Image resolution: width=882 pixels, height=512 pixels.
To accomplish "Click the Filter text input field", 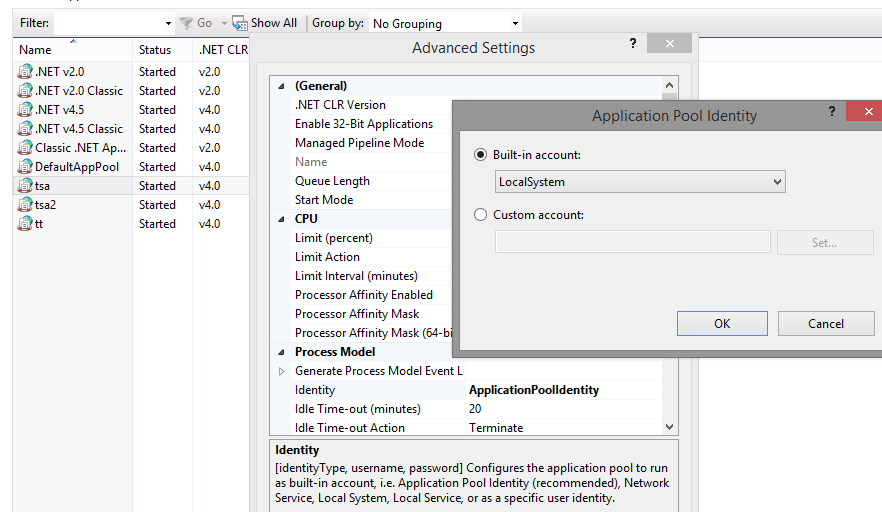I will coord(108,24).
